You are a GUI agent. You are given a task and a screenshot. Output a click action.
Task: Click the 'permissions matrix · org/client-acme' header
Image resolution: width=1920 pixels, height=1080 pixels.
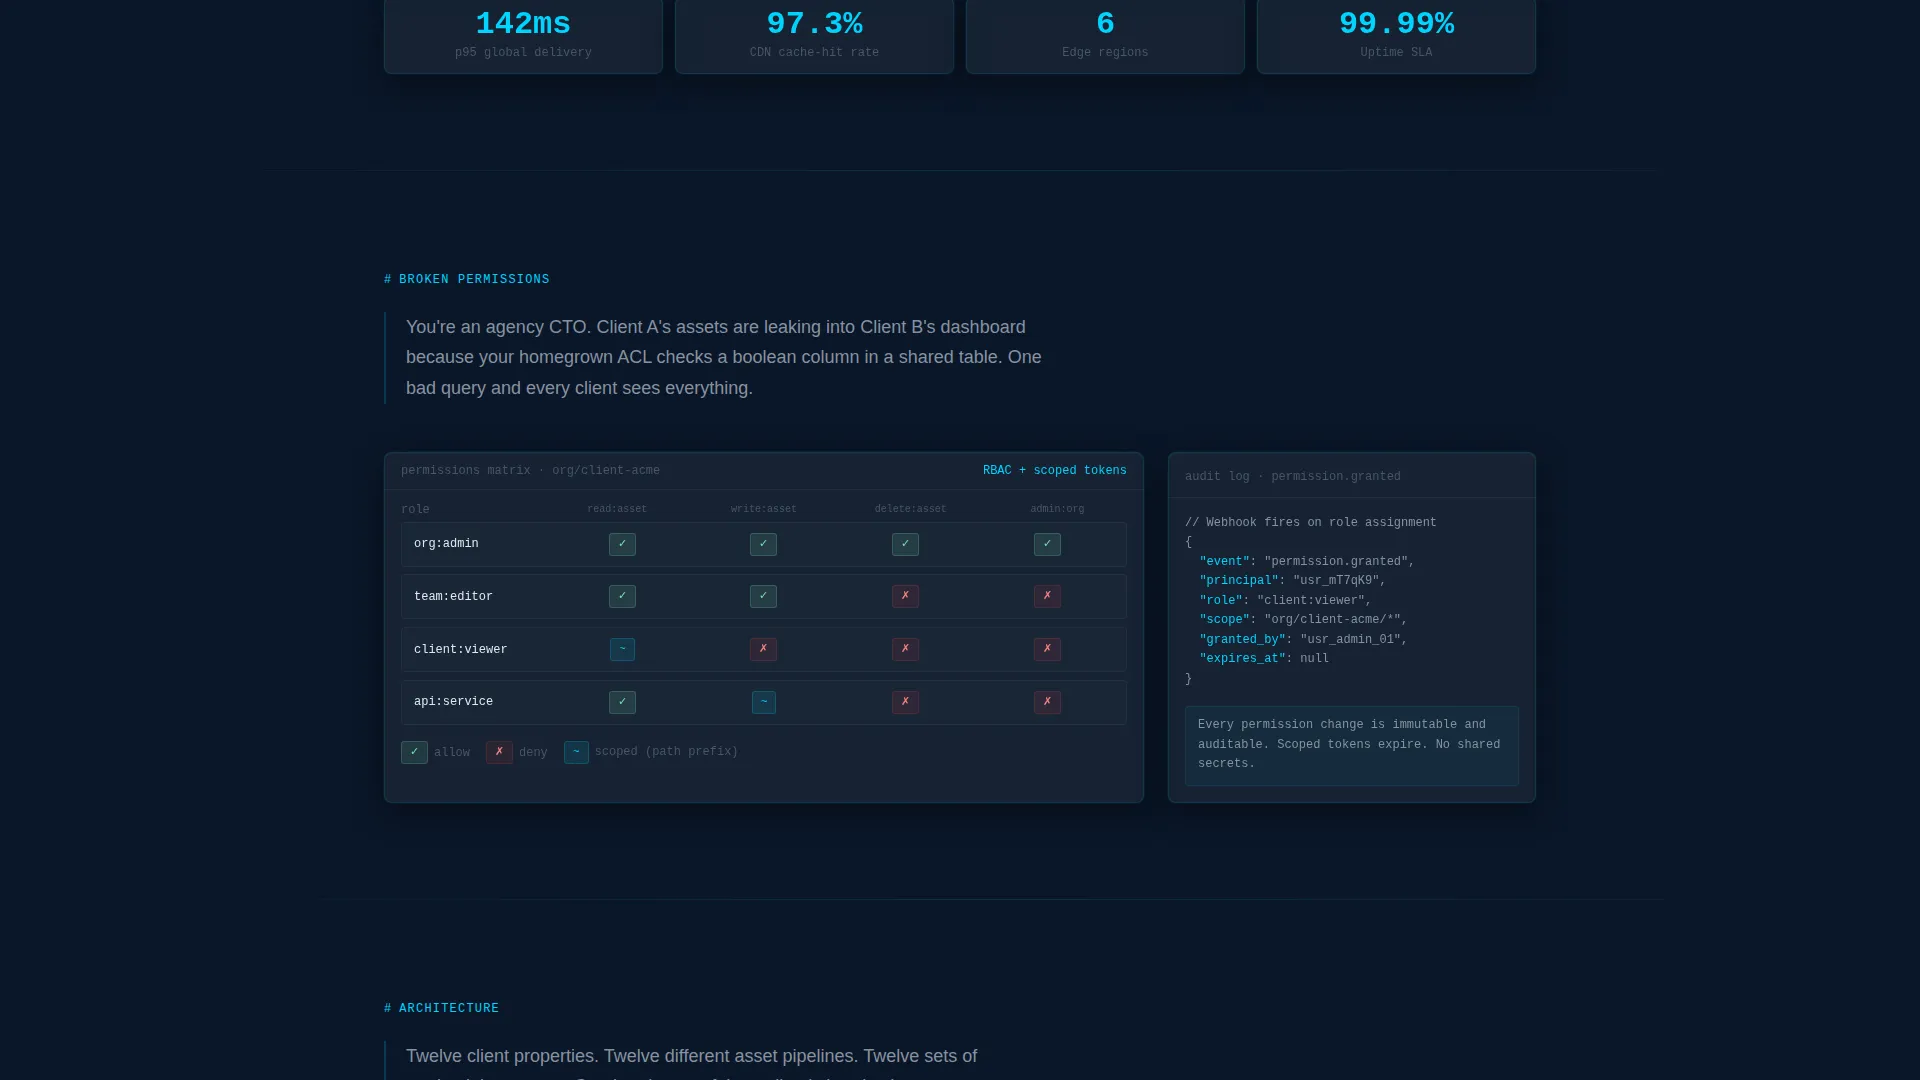point(530,471)
